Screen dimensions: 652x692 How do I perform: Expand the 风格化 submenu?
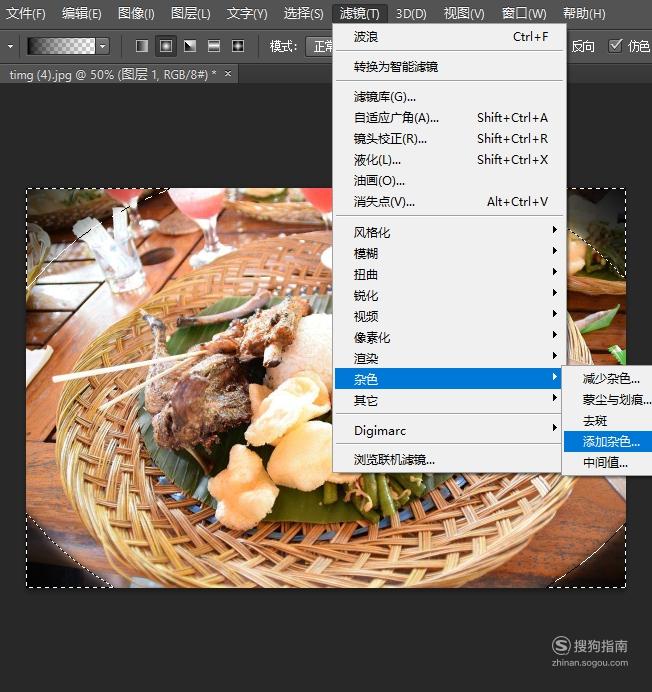(449, 232)
